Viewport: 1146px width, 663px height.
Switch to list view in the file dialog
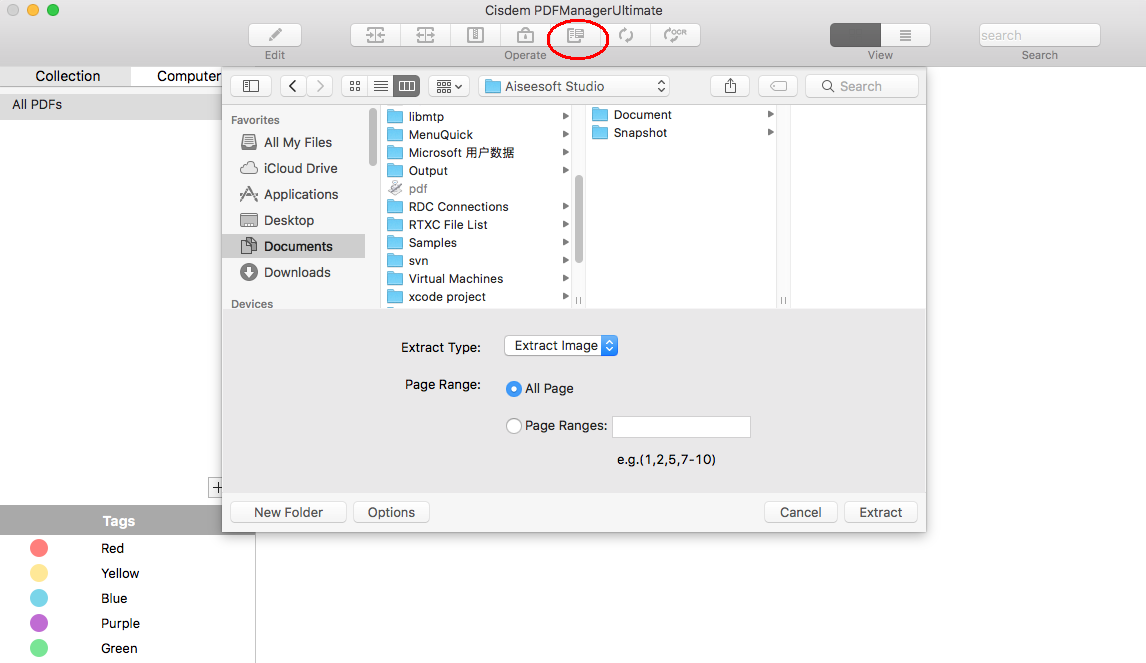380,85
